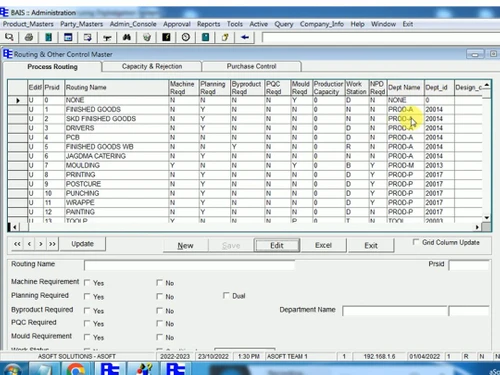
Task: Switch to Purchase Control tab
Action: (x=252, y=66)
